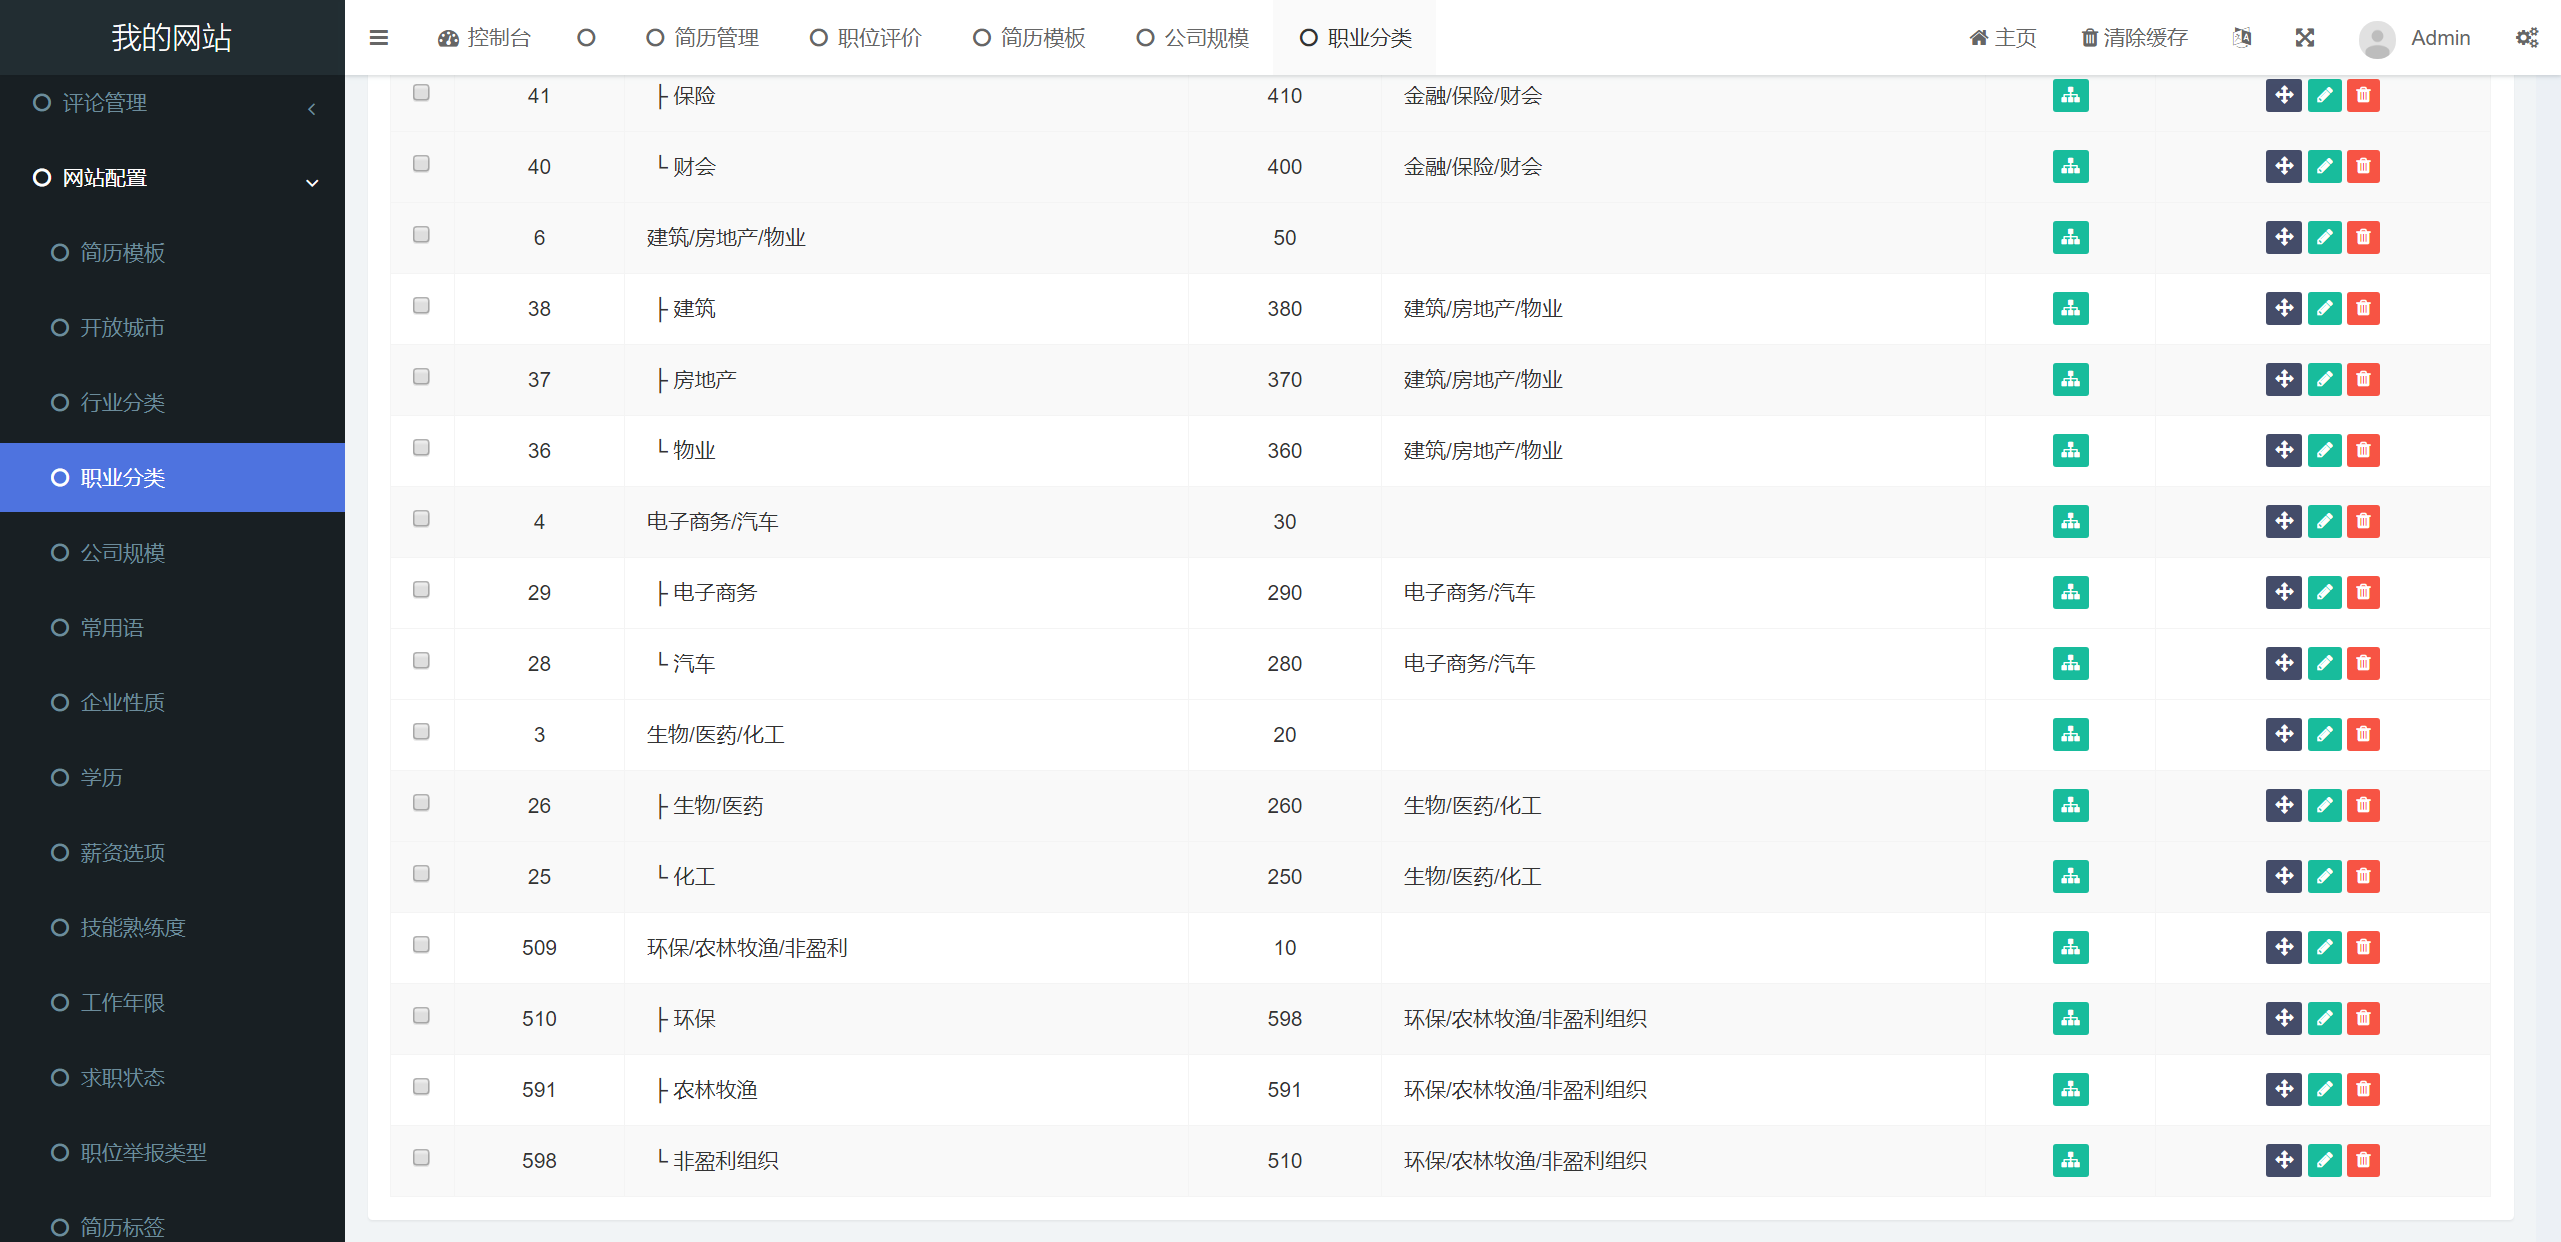Open 求职状态 in the sidebar
Screen dimensions: 2561x1242
coord(172,1078)
